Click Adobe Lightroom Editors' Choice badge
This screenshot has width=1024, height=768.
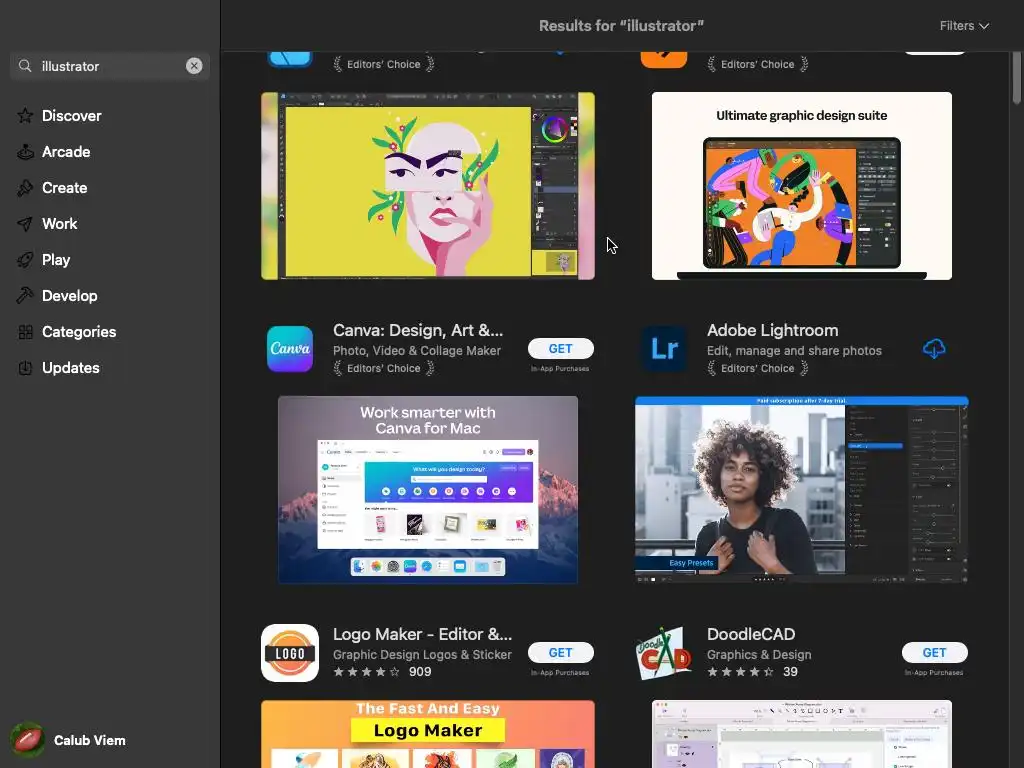pos(758,368)
